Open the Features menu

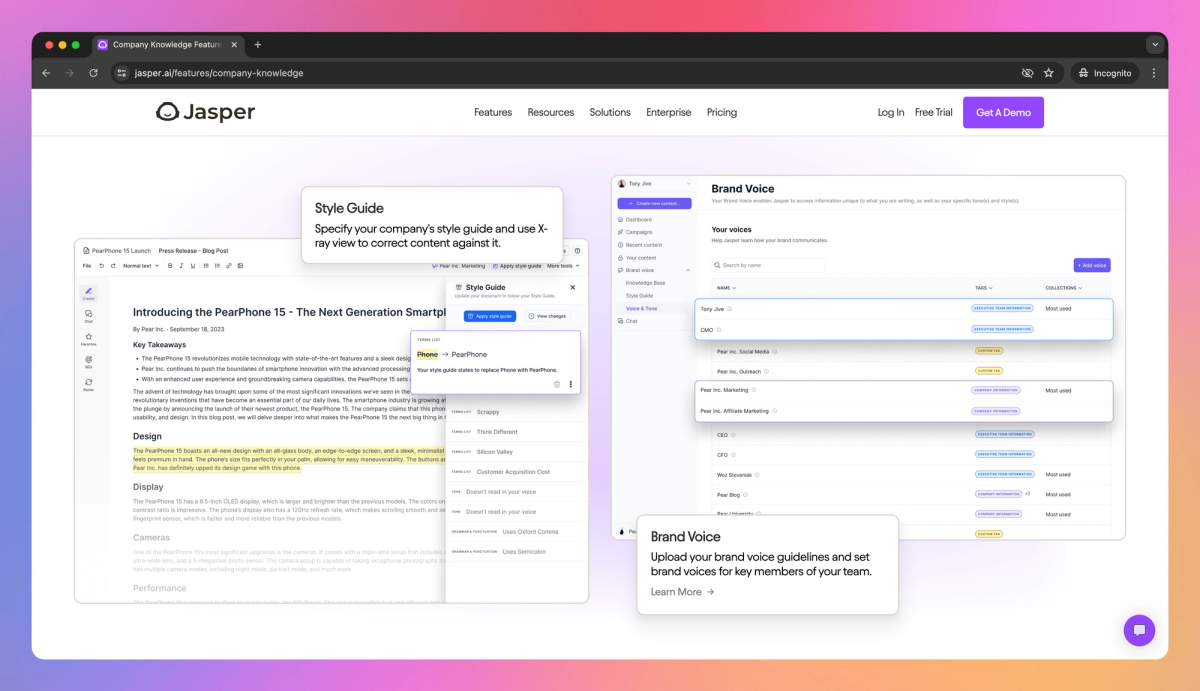click(493, 113)
